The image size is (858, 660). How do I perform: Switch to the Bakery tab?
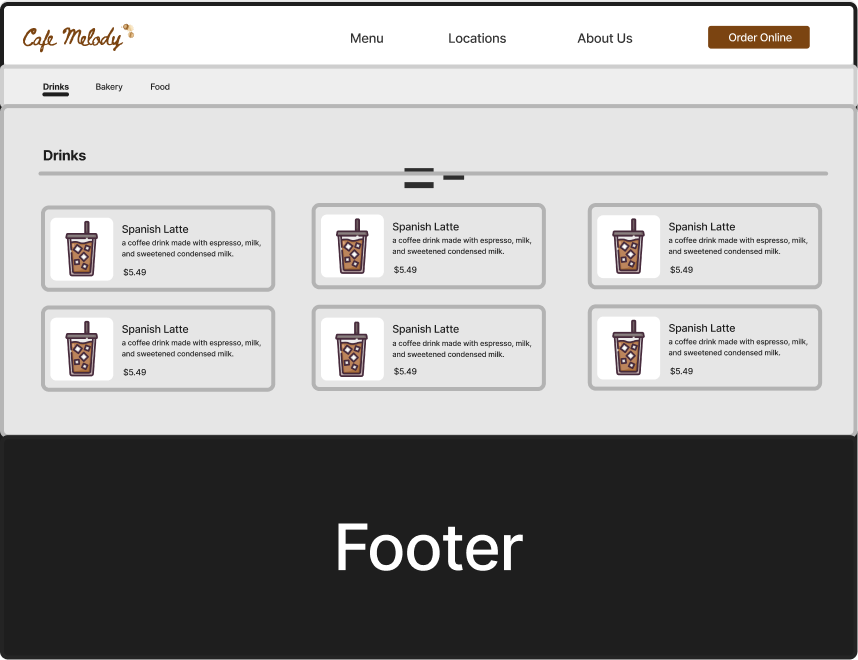(x=109, y=87)
